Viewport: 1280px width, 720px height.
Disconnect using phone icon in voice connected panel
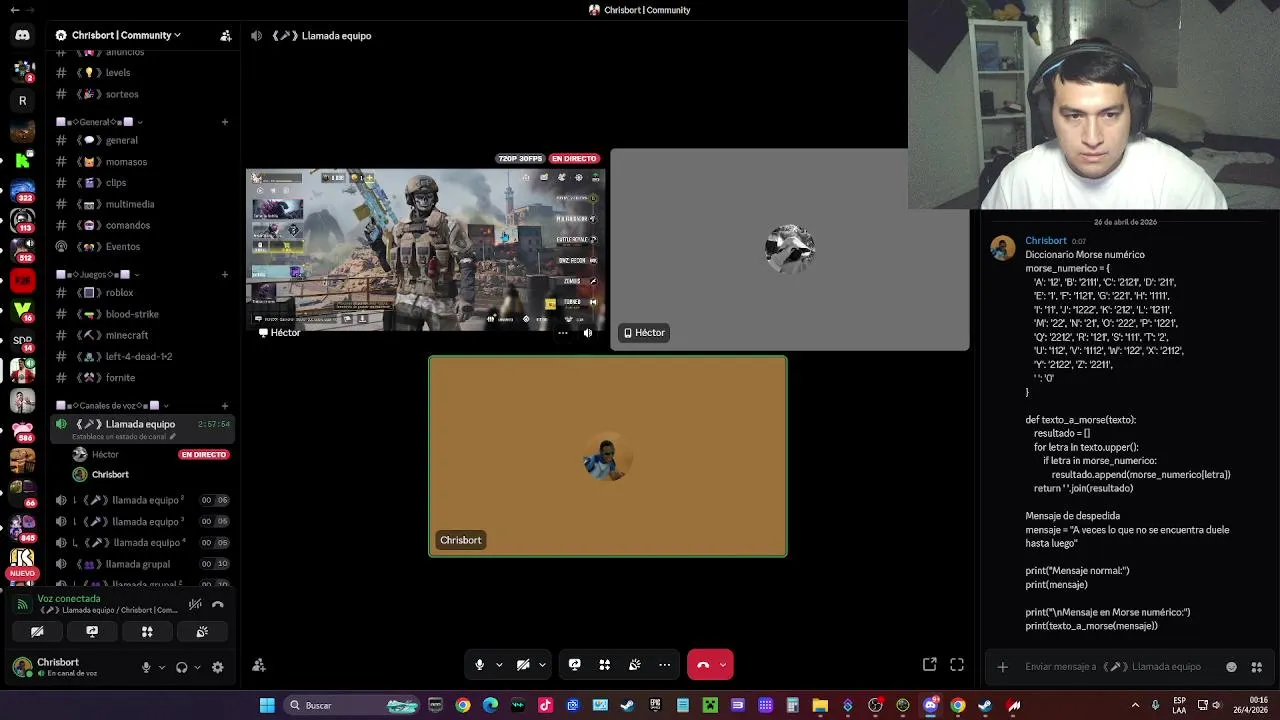(x=218, y=604)
